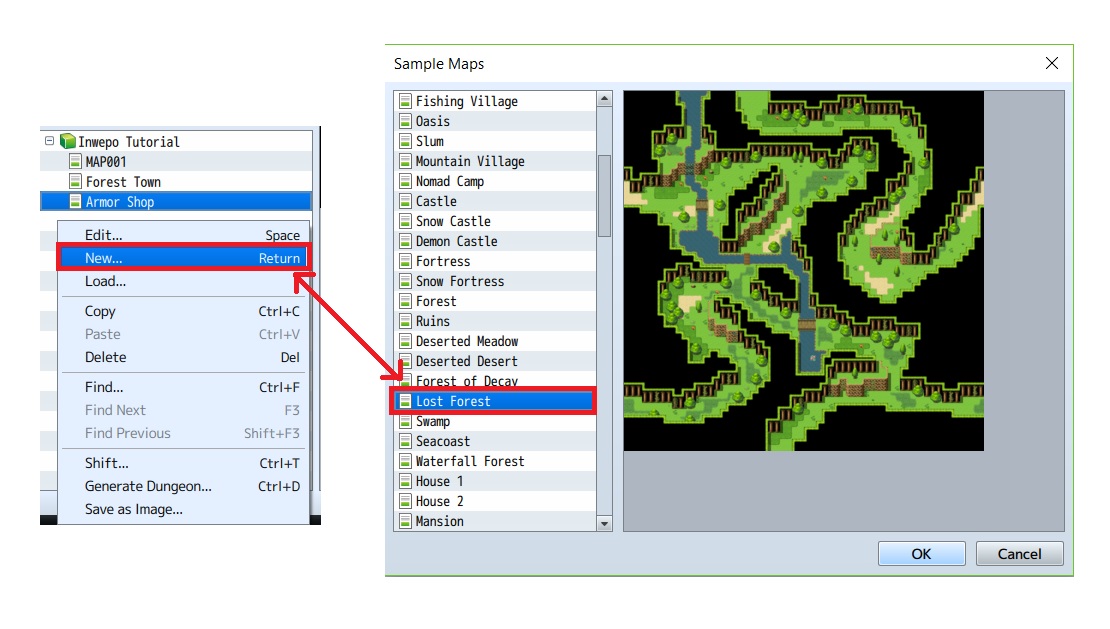Click the sample list scroll-down arrow

(605, 524)
